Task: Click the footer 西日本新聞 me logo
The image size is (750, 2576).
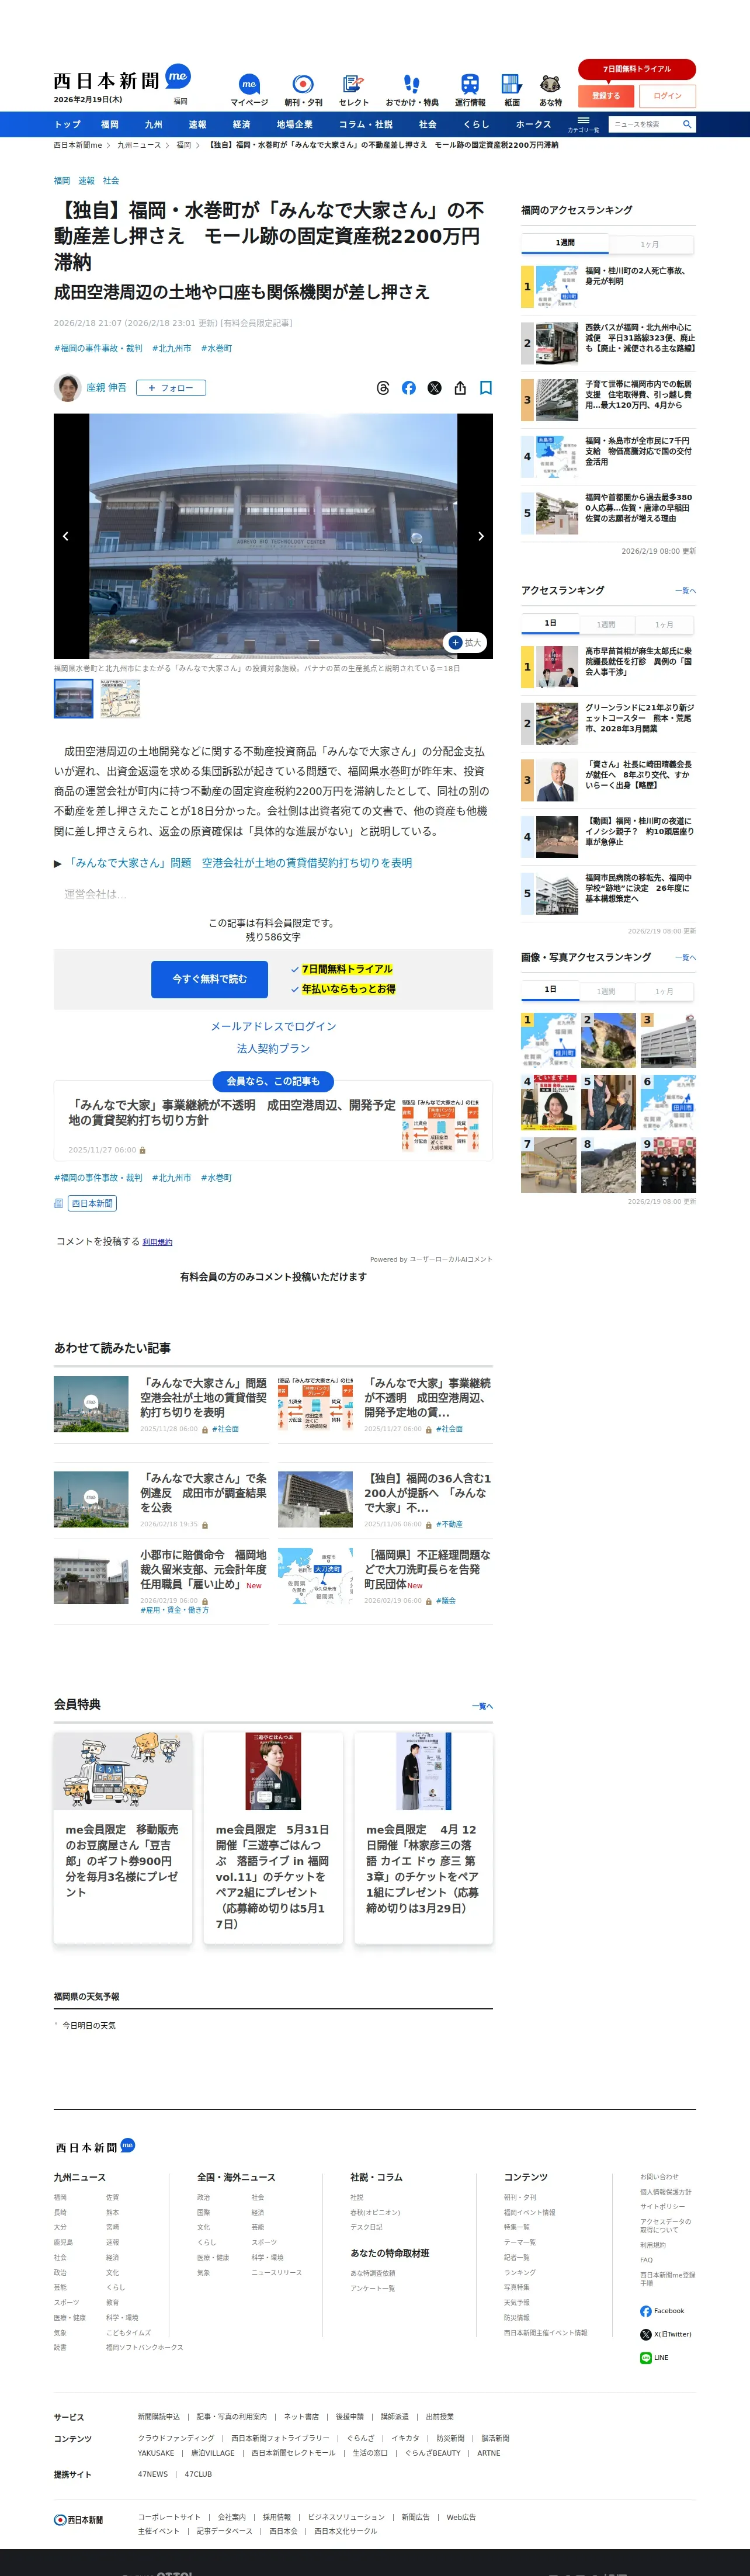Action: pos(95,2146)
